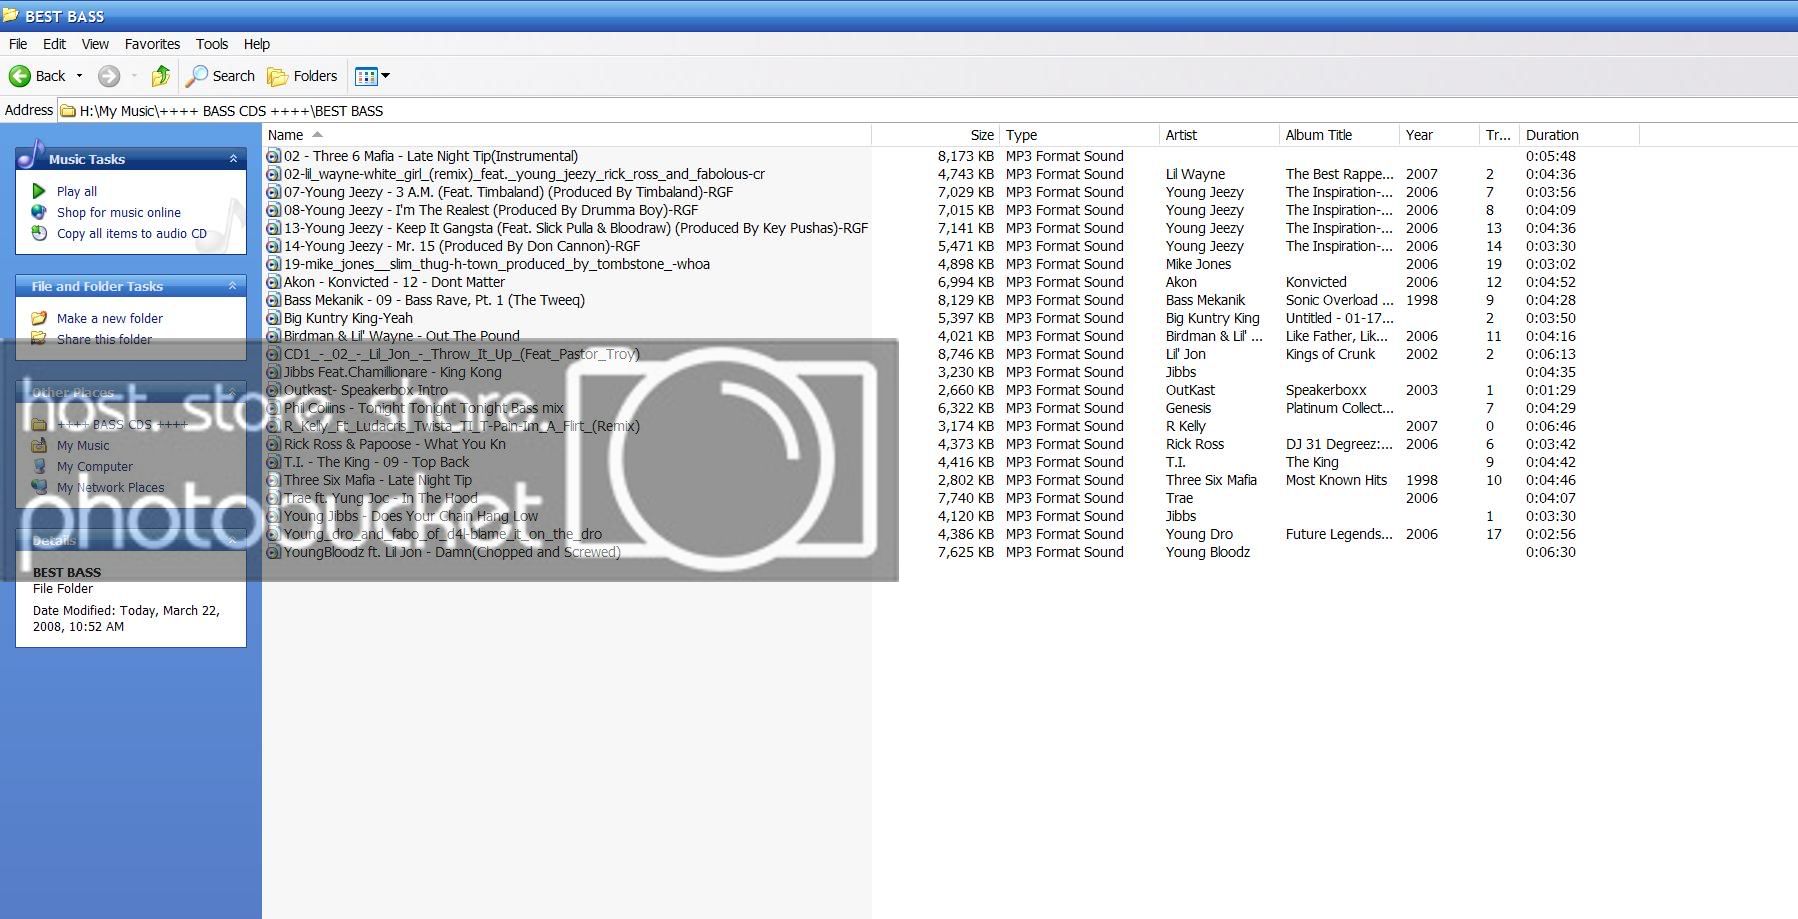Click the Shop for music online icon
The height and width of the screenshot is (919, 1798).
[x=39, y=212]
